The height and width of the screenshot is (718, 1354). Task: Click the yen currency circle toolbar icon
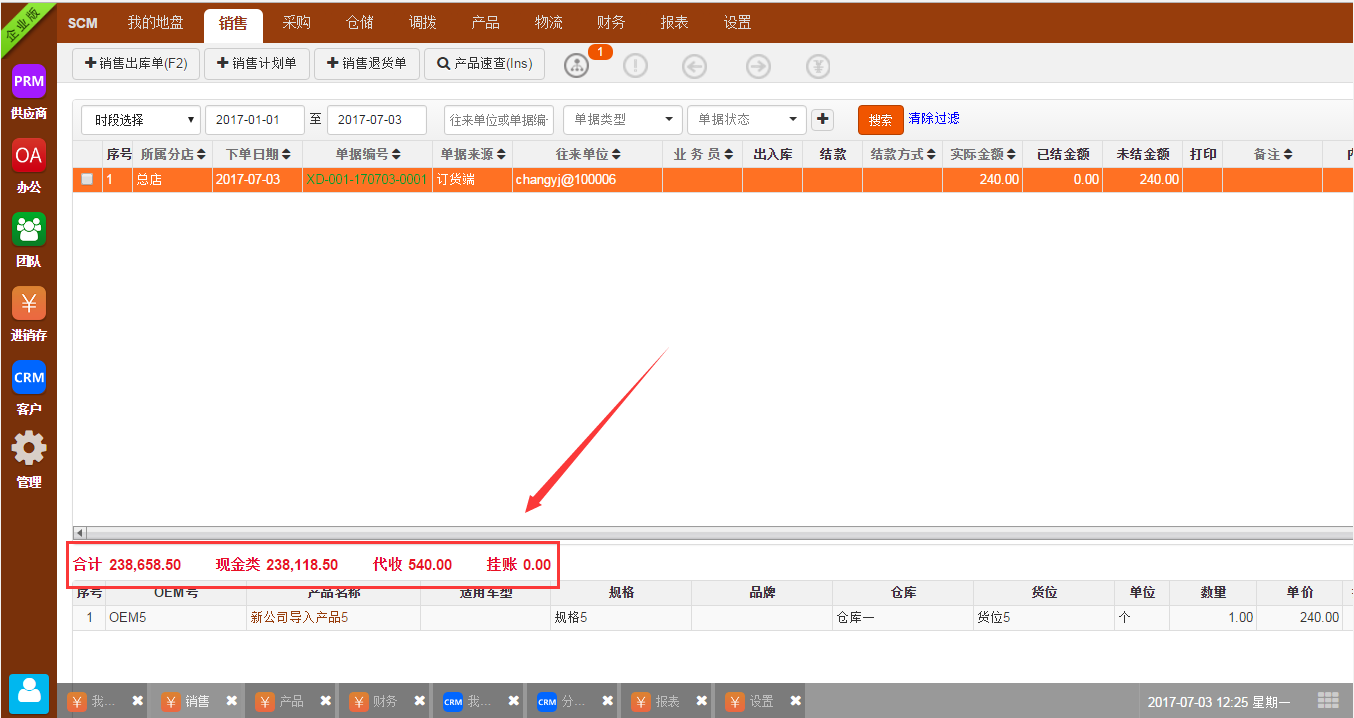818,66
